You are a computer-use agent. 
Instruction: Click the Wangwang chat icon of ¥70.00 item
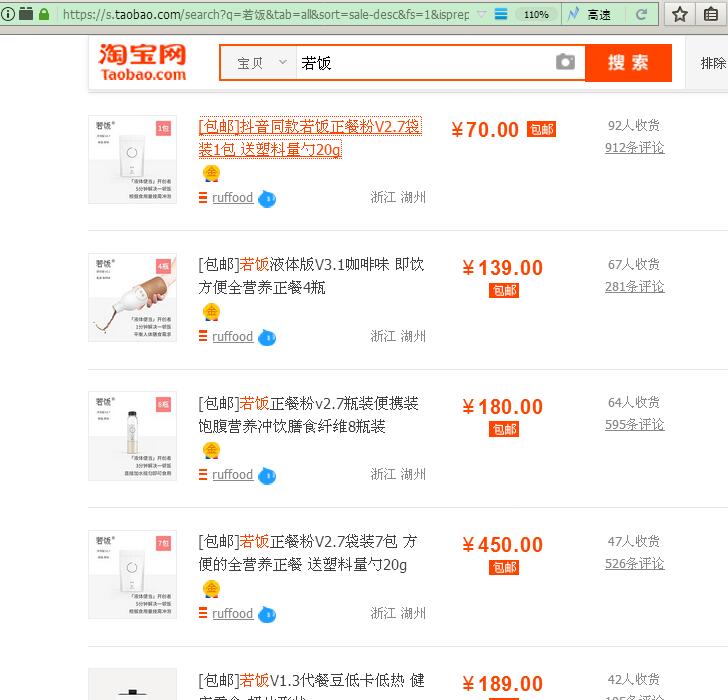tap(266, 199)
